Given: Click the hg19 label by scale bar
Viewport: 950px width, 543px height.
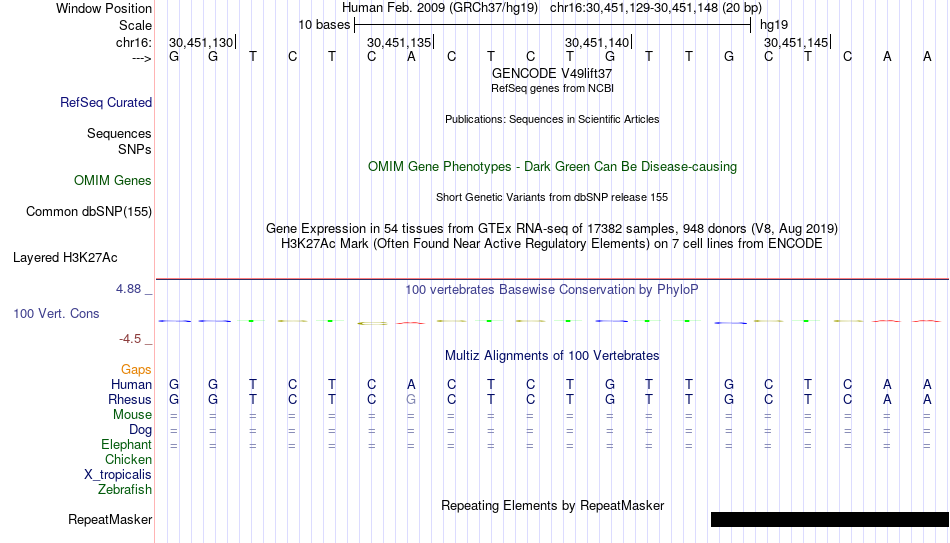Looking at the screenshot, I should (x=774, y=25).
